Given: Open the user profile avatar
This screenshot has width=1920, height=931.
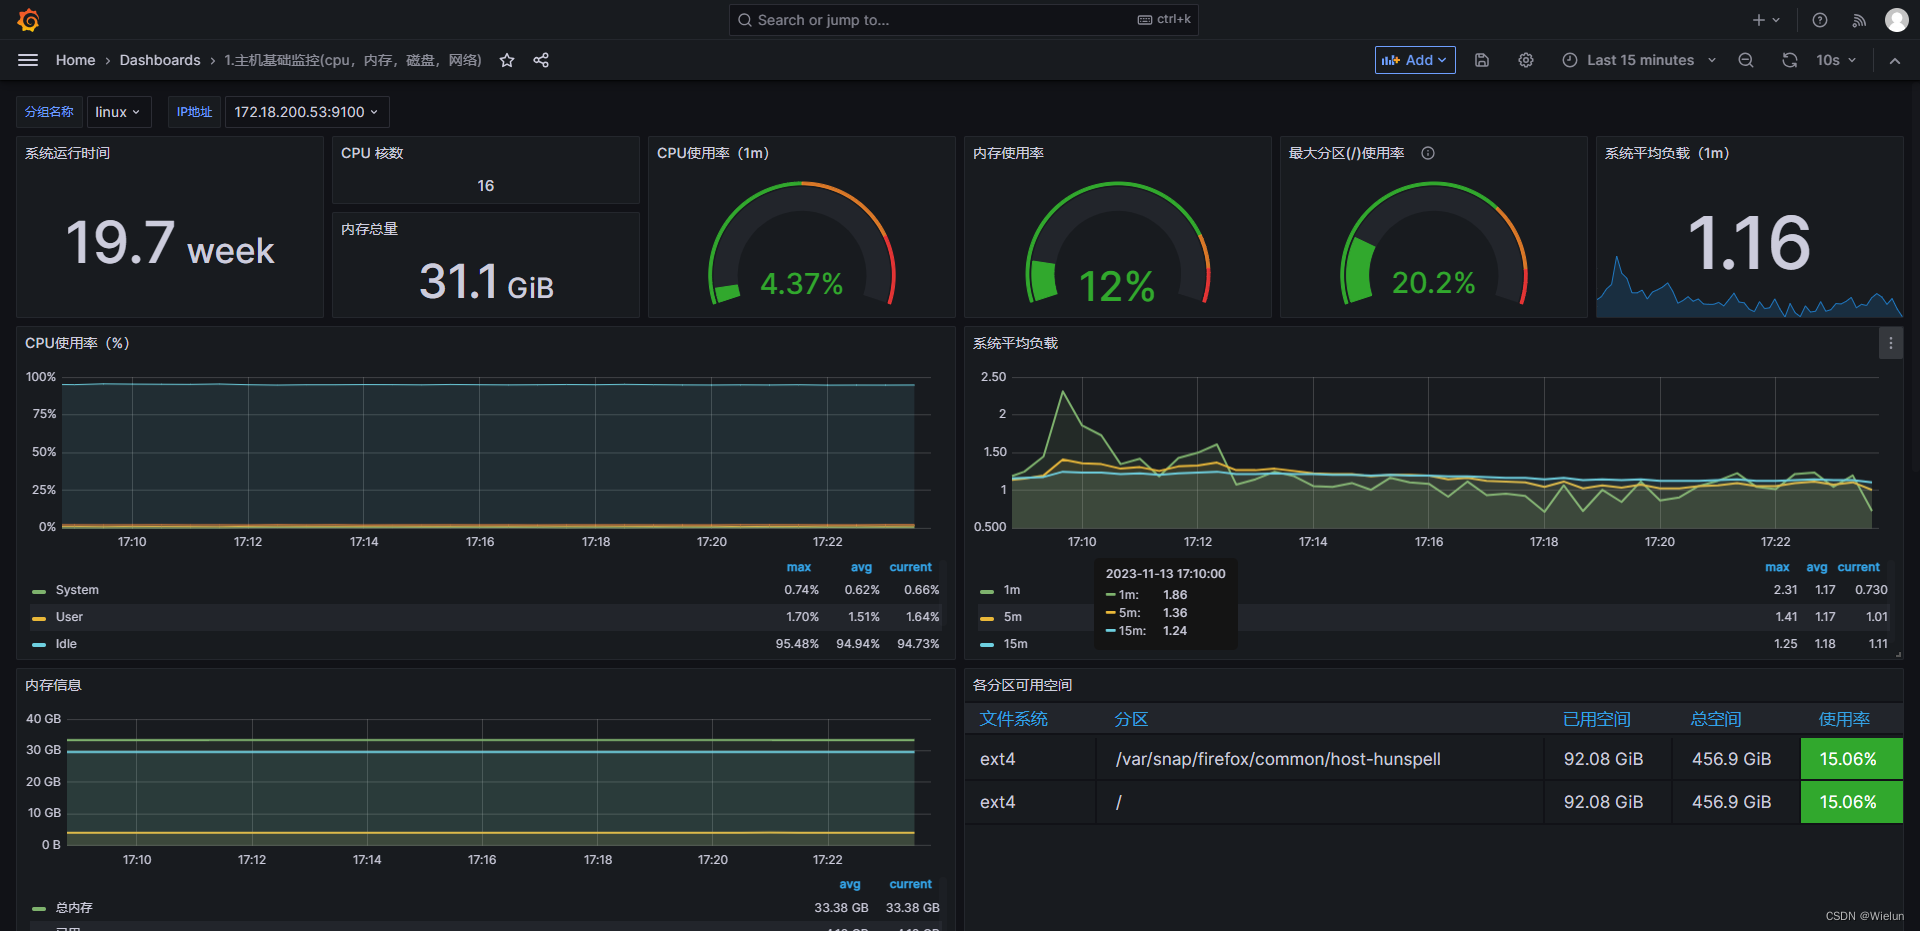Looking at the screenshot, I should pos(1897,20).
